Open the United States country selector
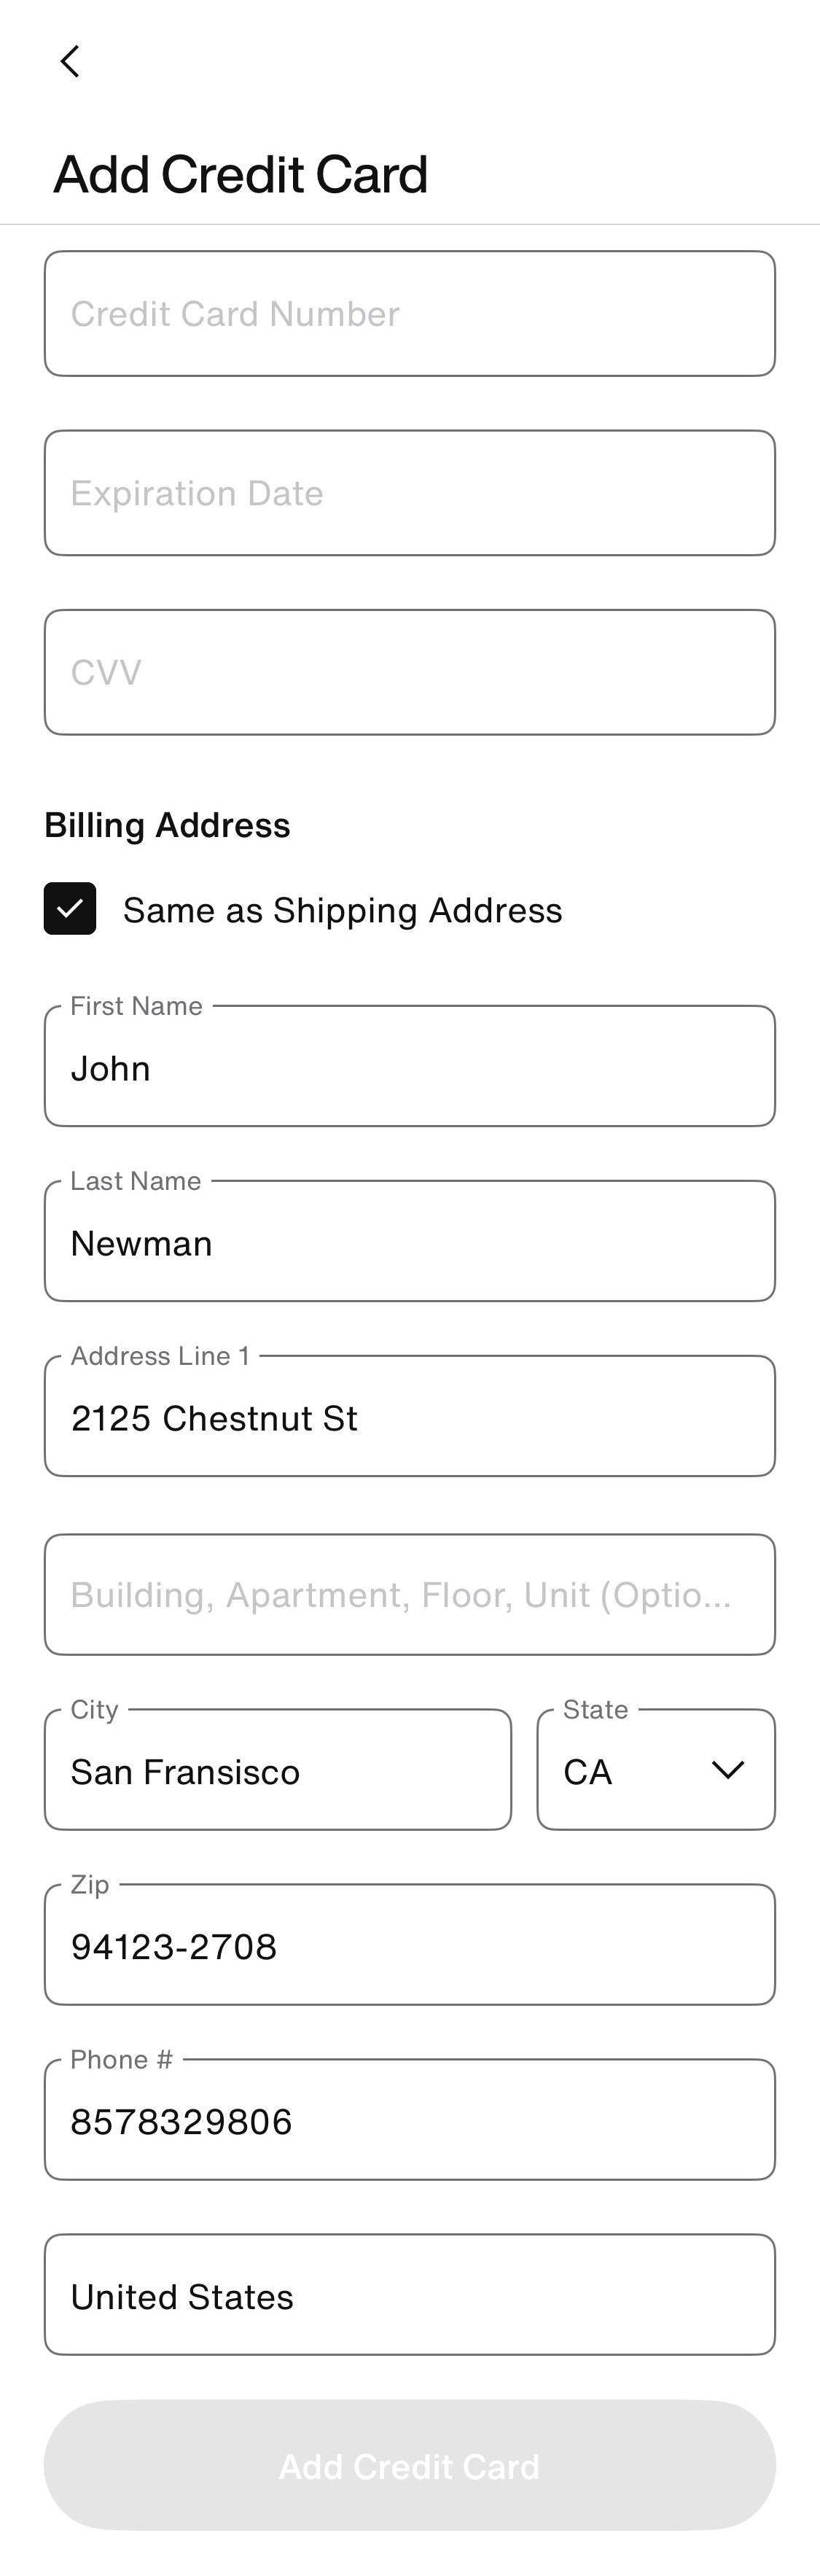 pyautogui.click(x=410, y=2296)
